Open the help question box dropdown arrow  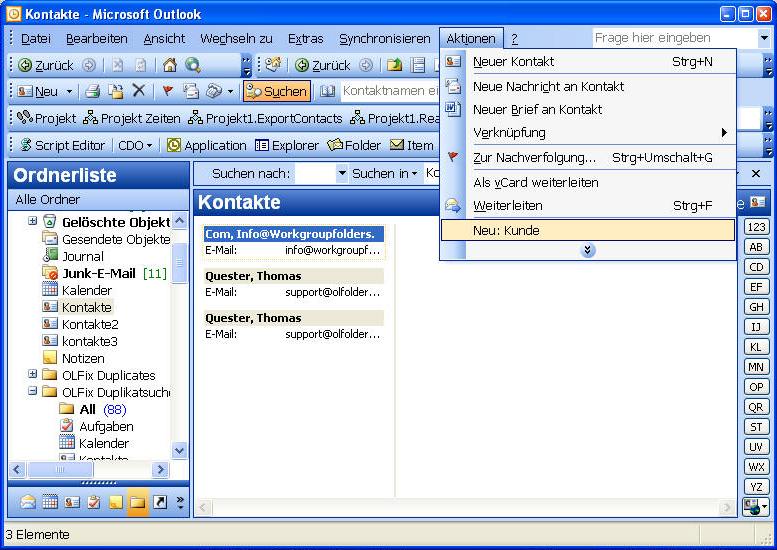[763, 38]
